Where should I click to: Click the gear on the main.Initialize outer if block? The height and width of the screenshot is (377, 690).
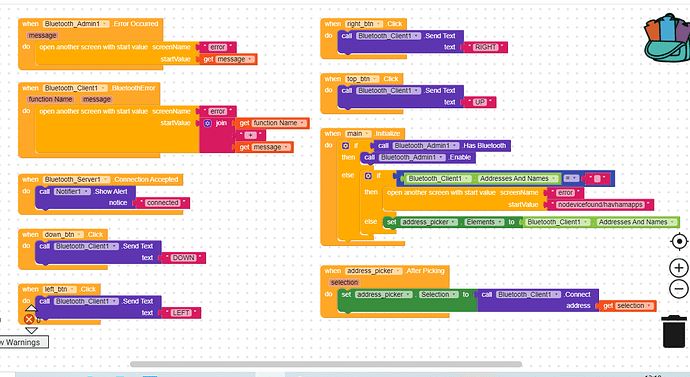coord(345,146)
